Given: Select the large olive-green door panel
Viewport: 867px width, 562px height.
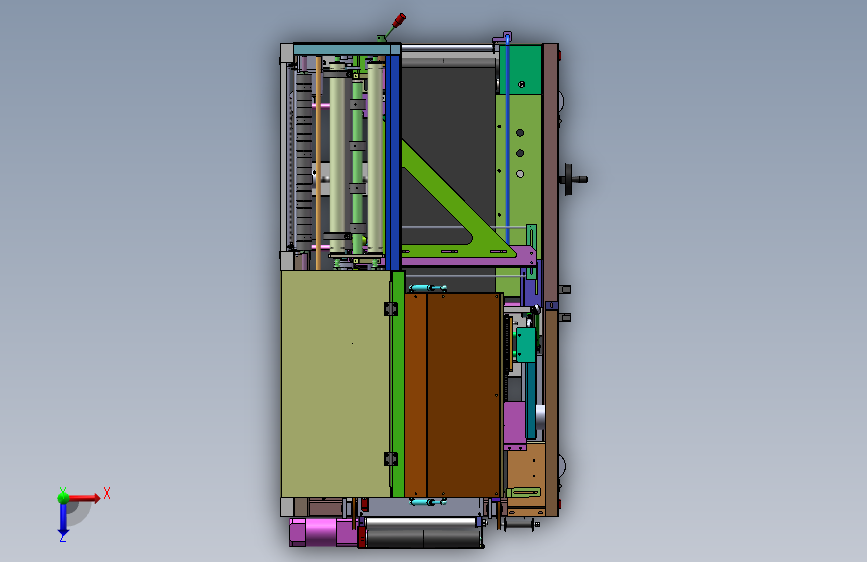Looking at the screenshot, I should [336, 384].
